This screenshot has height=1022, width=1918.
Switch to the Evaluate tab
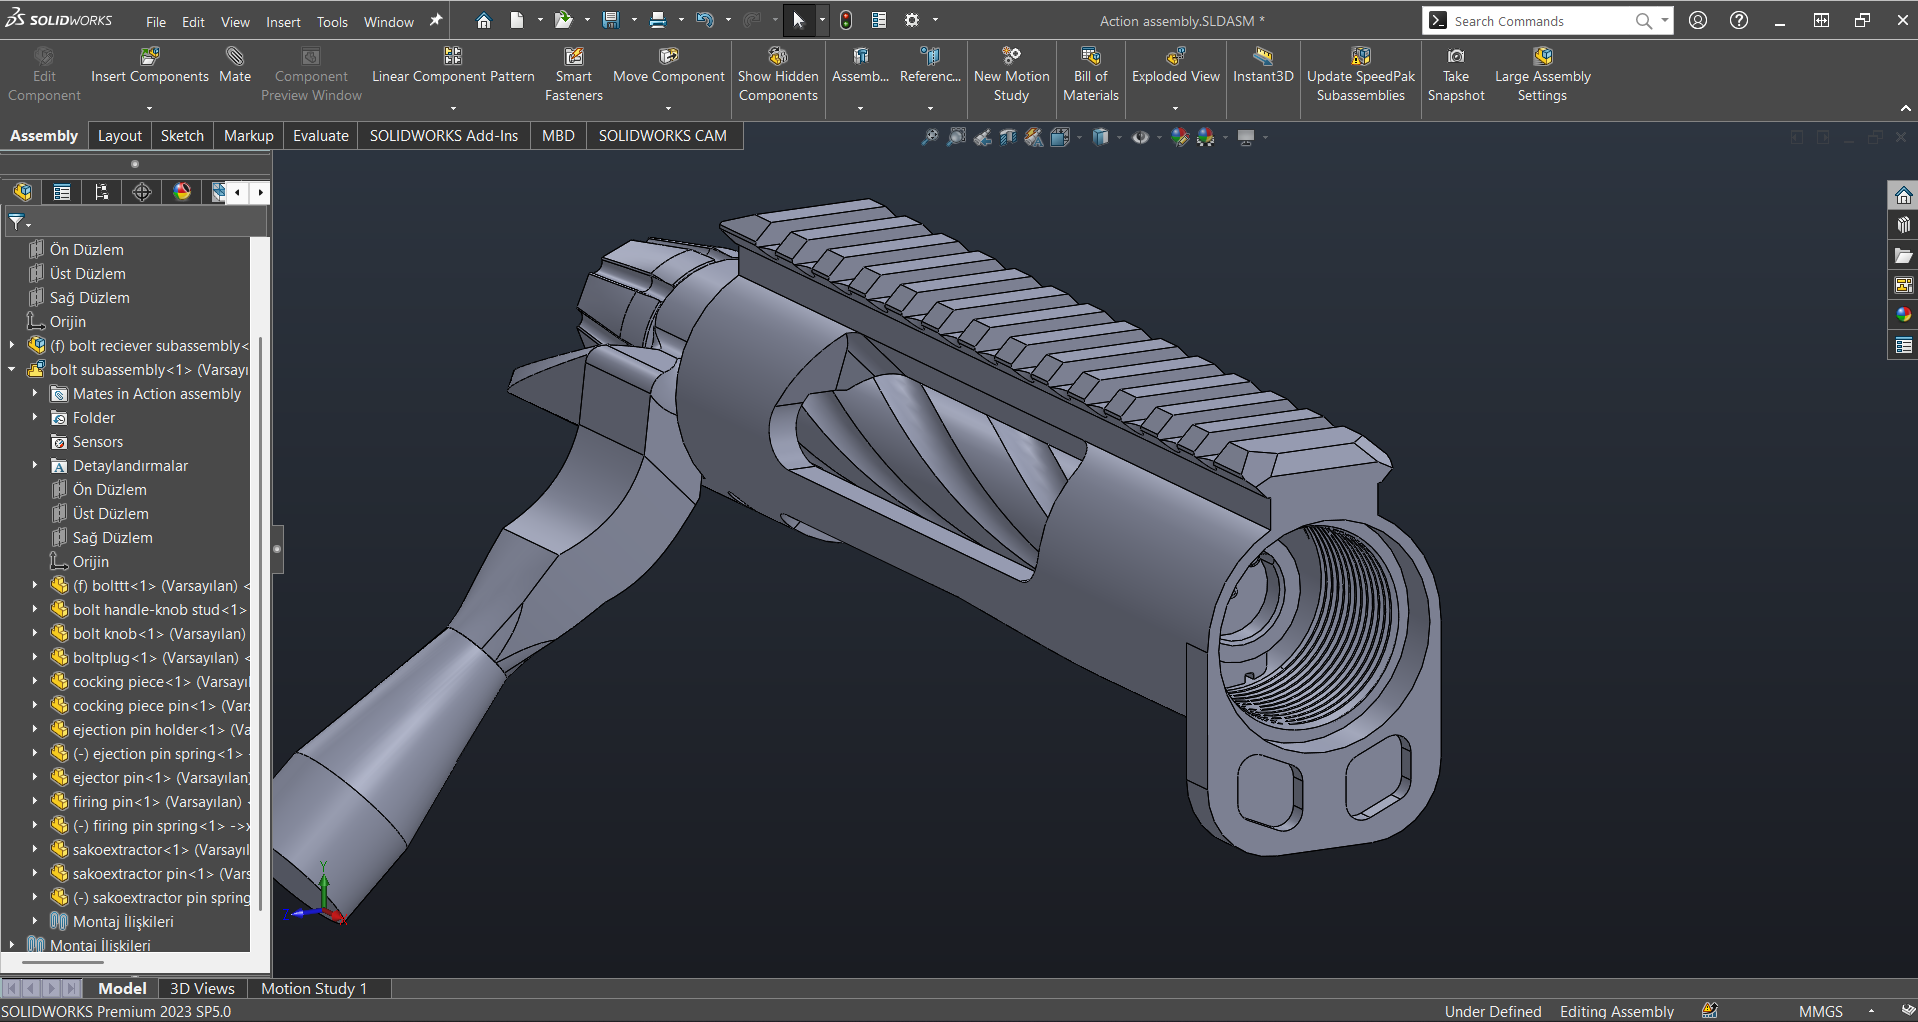click(x=320, y=136)
